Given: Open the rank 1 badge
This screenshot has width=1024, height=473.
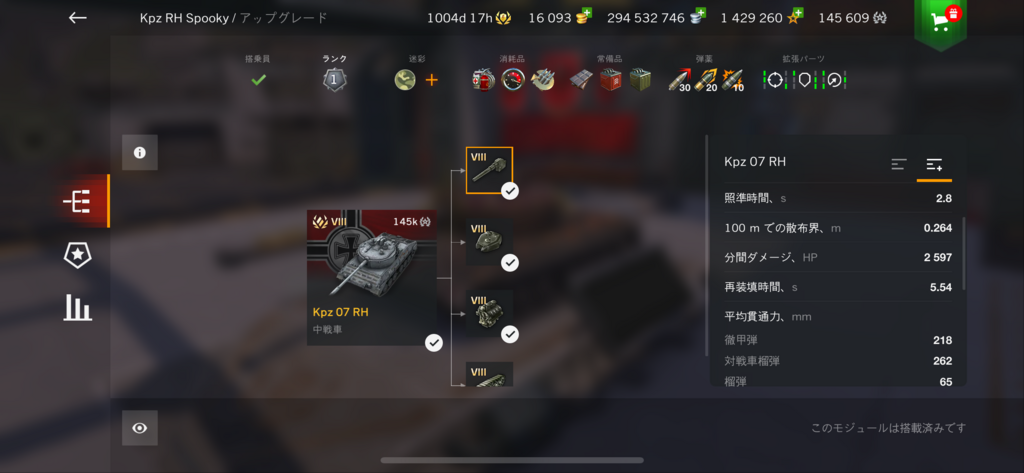Looking at the screenshot, I should [334, 80].
